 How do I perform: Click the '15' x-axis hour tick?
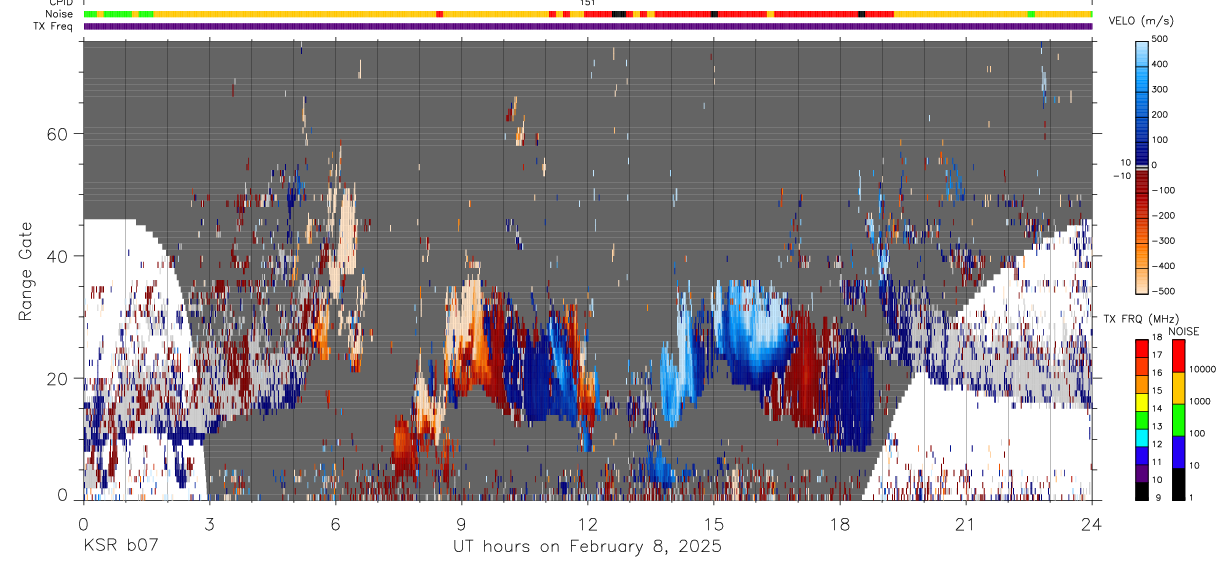point(714,524)
